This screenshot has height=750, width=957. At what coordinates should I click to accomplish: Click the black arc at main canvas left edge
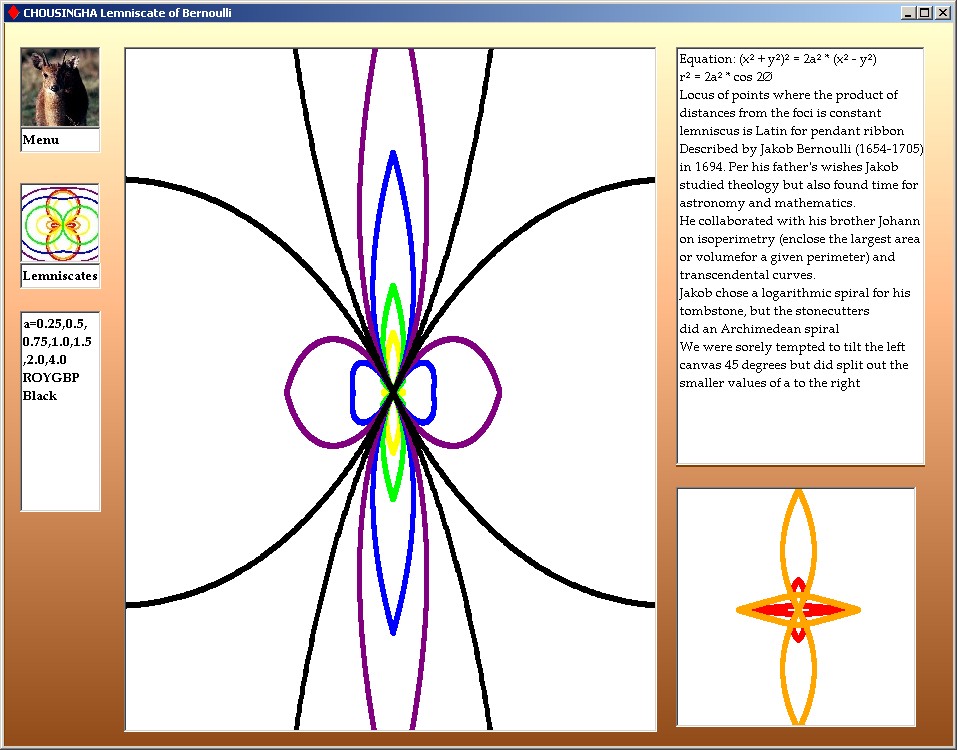tap(135, 180)
